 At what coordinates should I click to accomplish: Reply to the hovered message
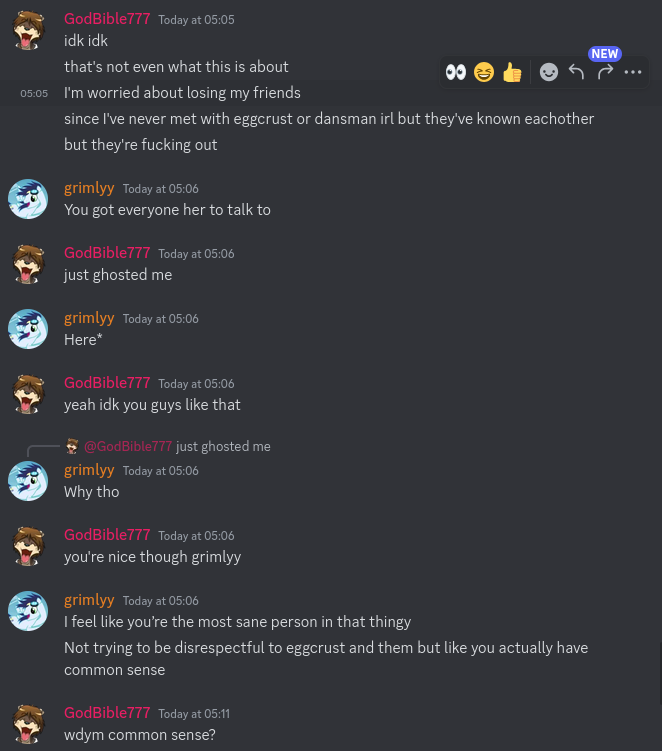pos(576,72)
